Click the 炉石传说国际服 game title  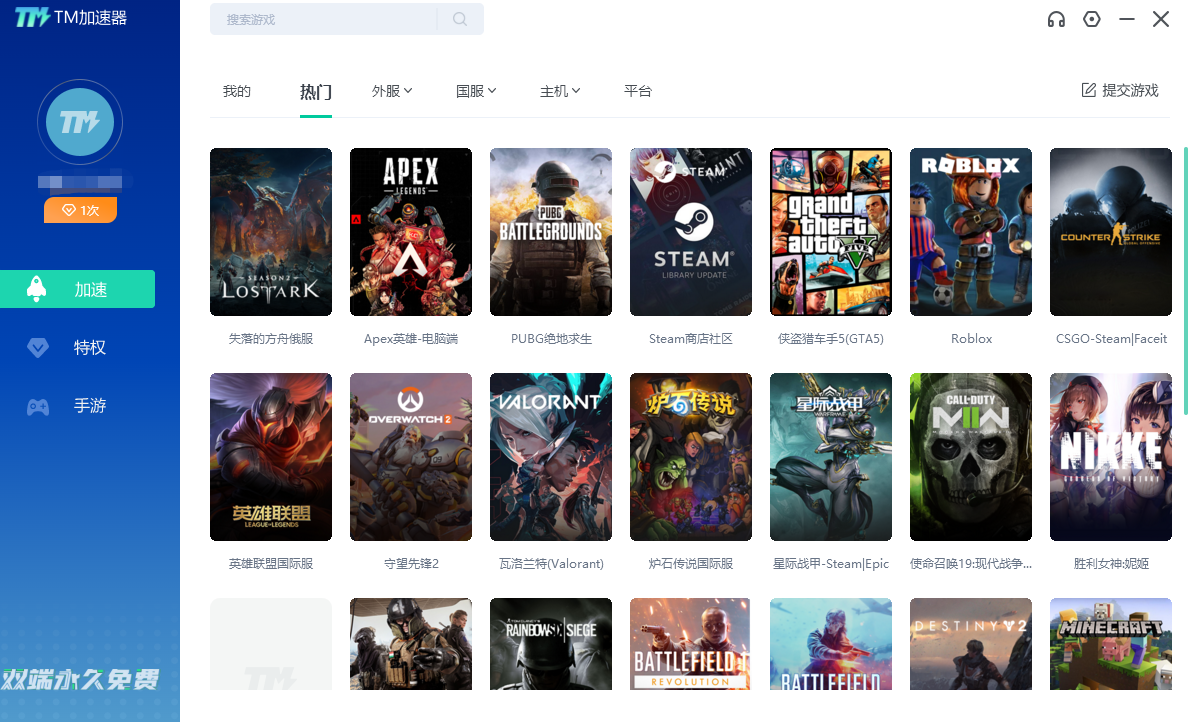tap(691, 564)
